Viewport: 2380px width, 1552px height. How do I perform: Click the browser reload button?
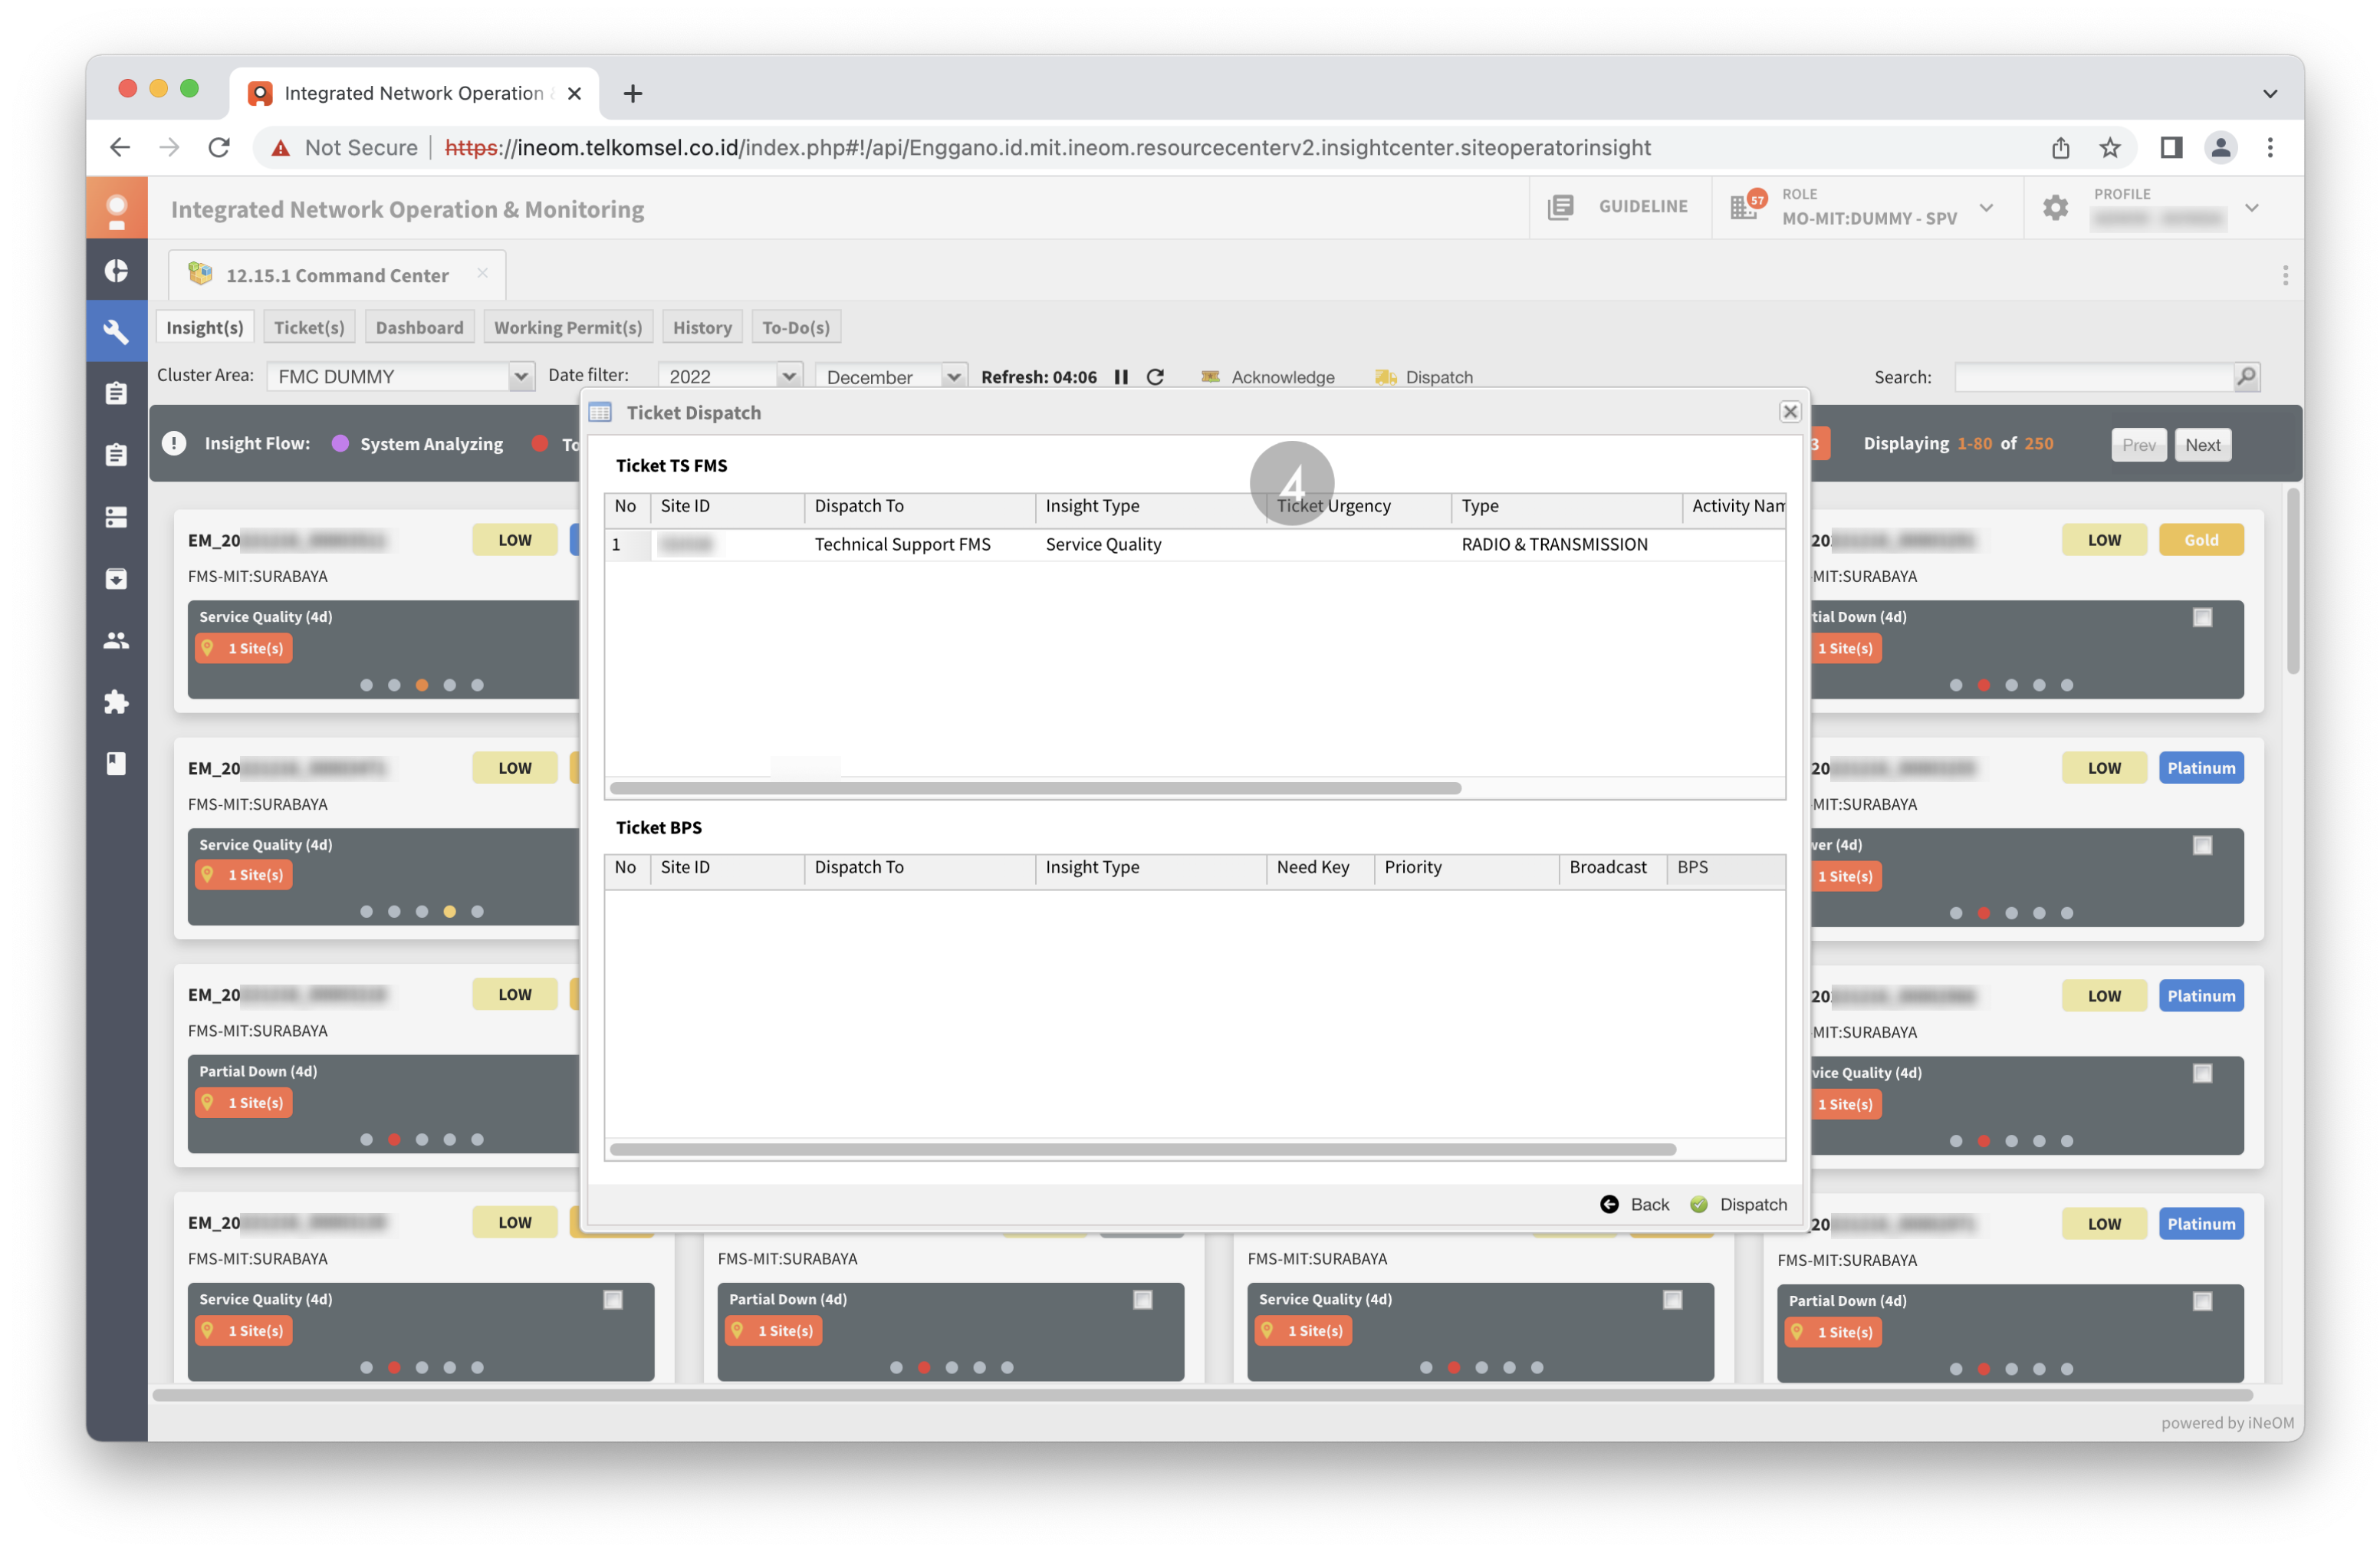219,148
